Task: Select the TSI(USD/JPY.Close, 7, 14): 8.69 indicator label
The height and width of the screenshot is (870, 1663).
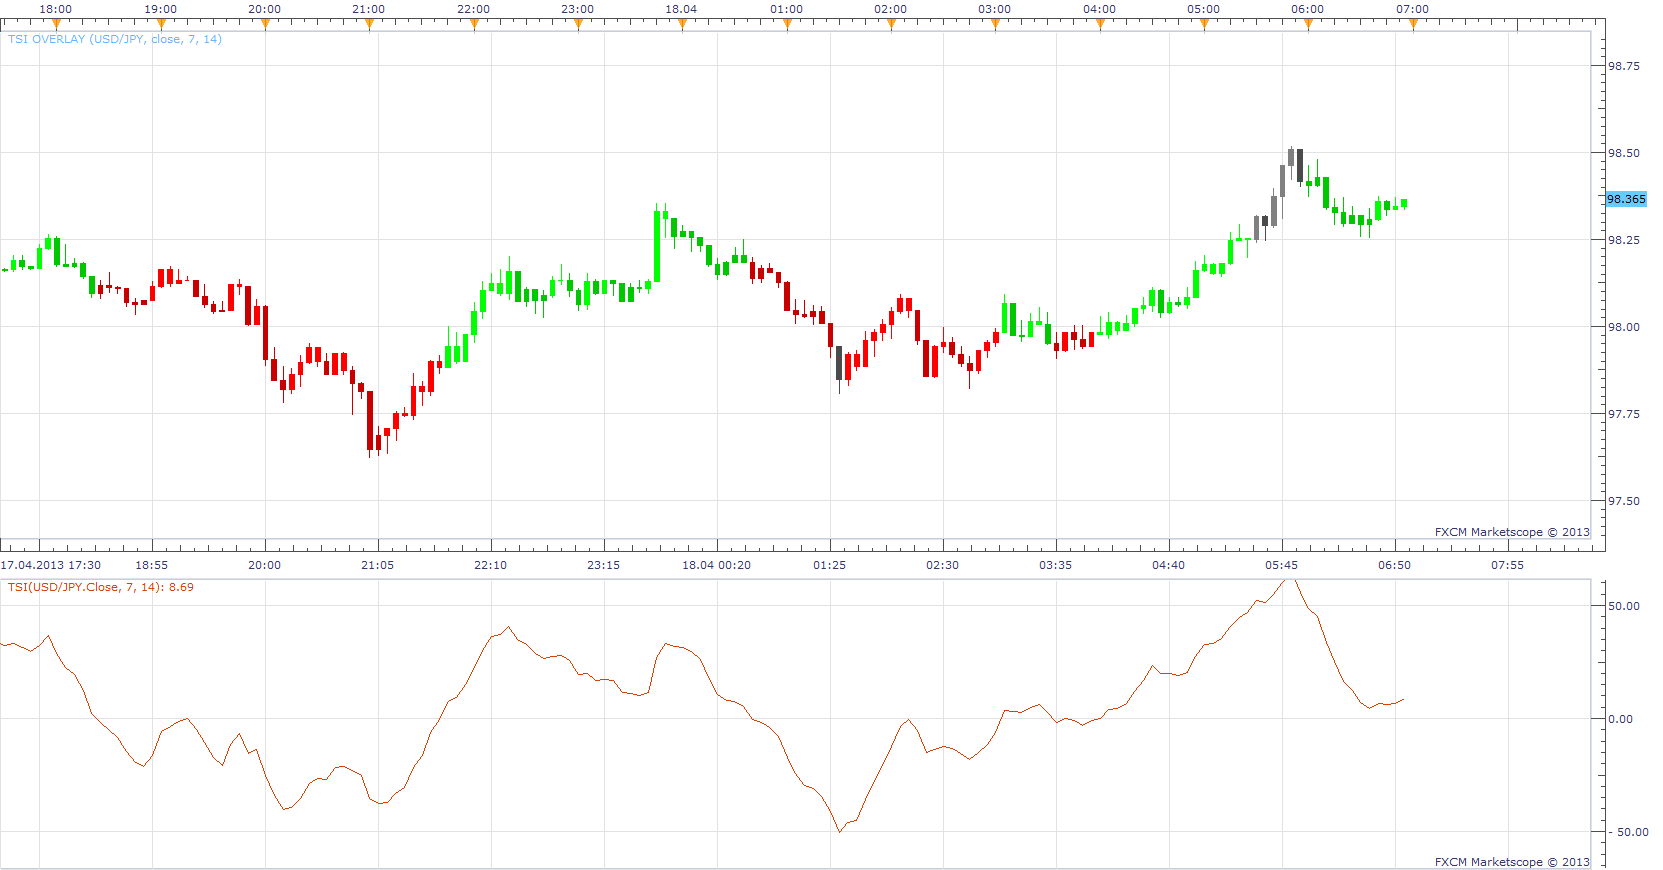Action: click(x=101, y=587)
